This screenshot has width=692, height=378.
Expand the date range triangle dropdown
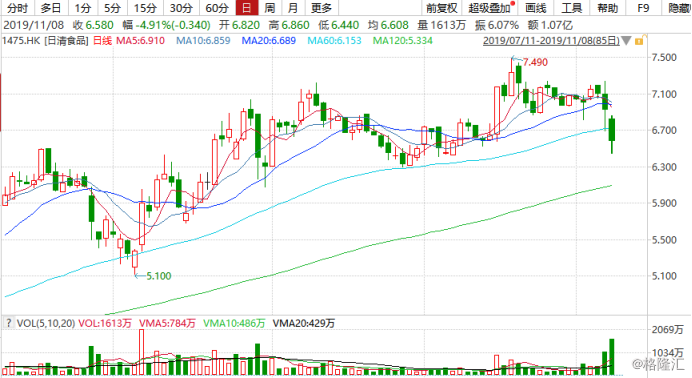[626, 41]
